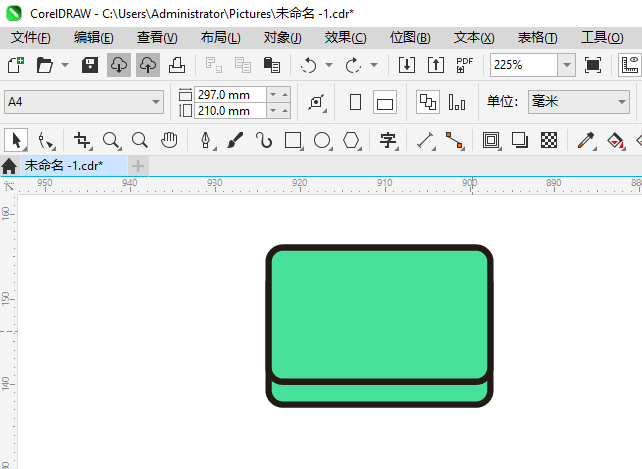Screen dimensions: 642x469
Task: Select the LiveSketch curve tool
Action: (264, 140)
